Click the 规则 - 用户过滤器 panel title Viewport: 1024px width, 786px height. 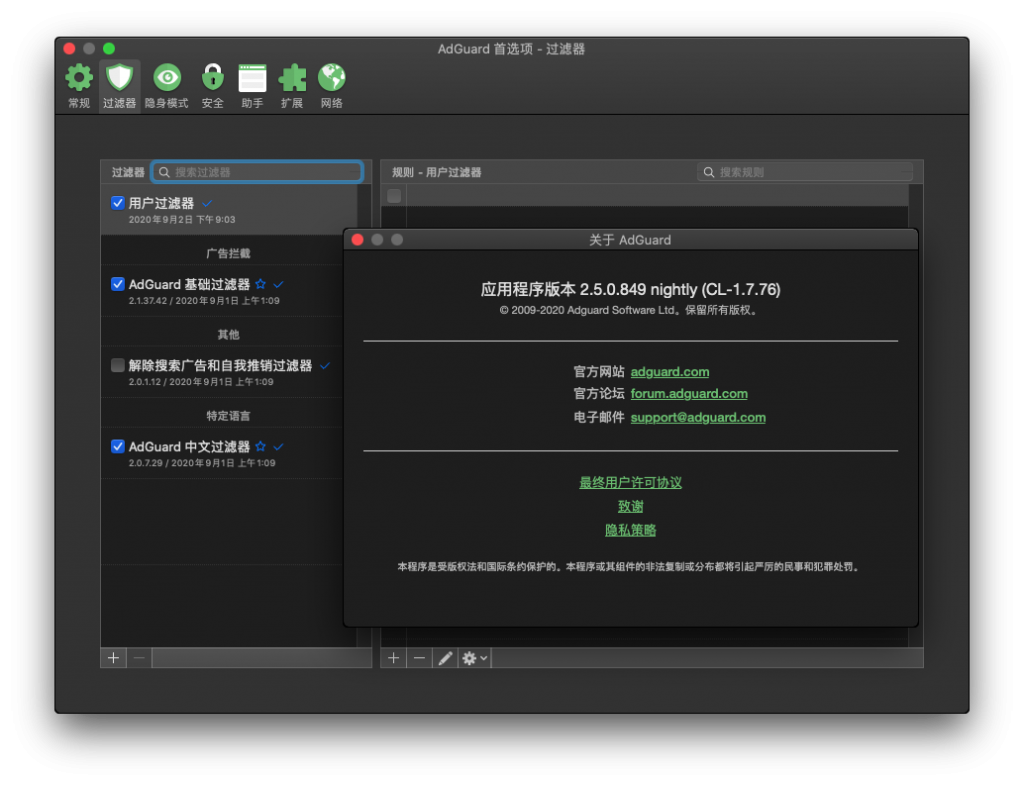[x=436, y=172]
